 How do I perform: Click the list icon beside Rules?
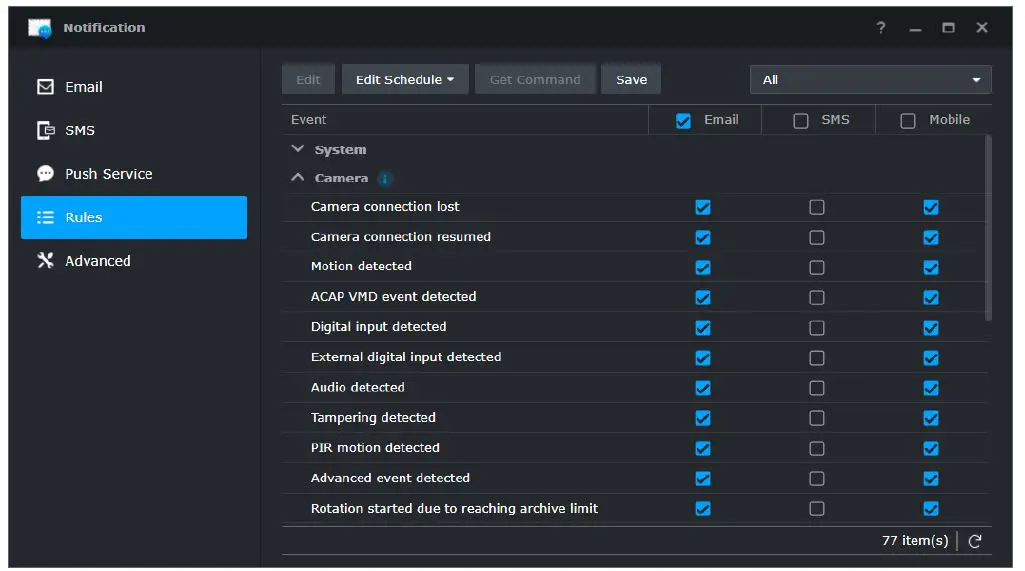pos(45,217)
